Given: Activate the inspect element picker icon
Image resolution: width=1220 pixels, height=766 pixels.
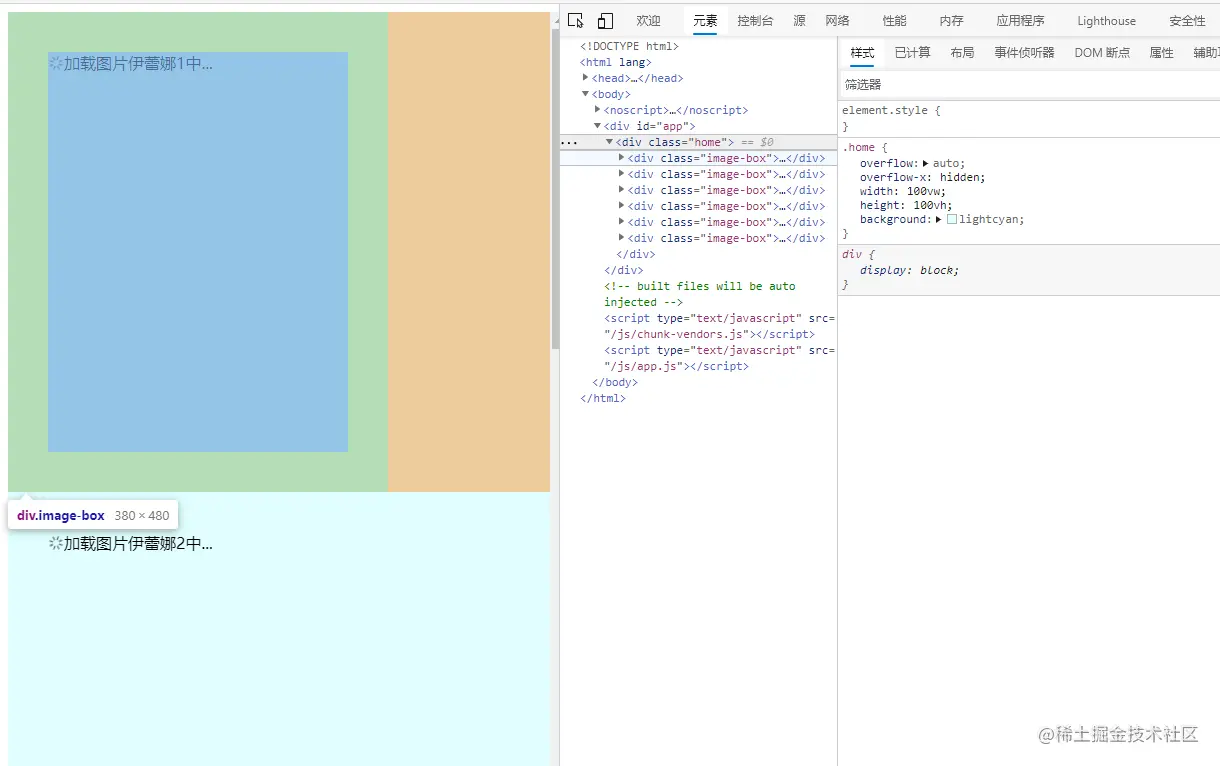Looking at the screenshot, I should point(575,21).
